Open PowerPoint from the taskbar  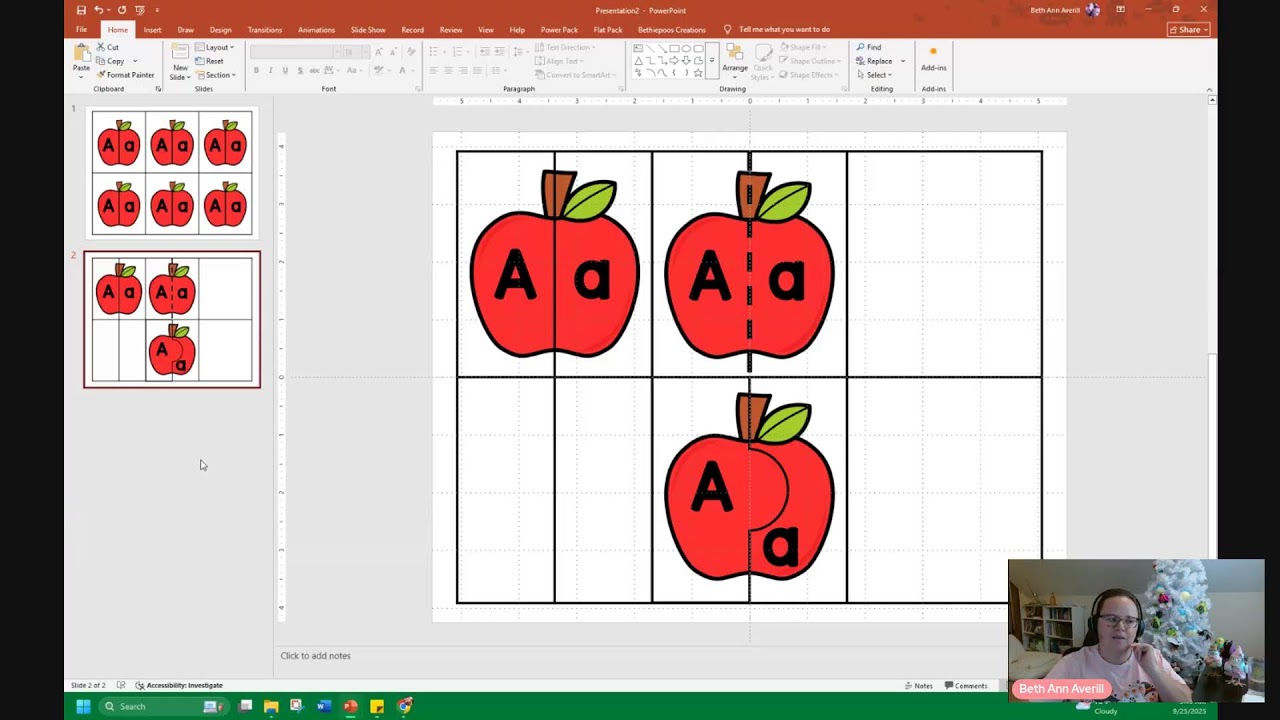[x=350, y=706]
